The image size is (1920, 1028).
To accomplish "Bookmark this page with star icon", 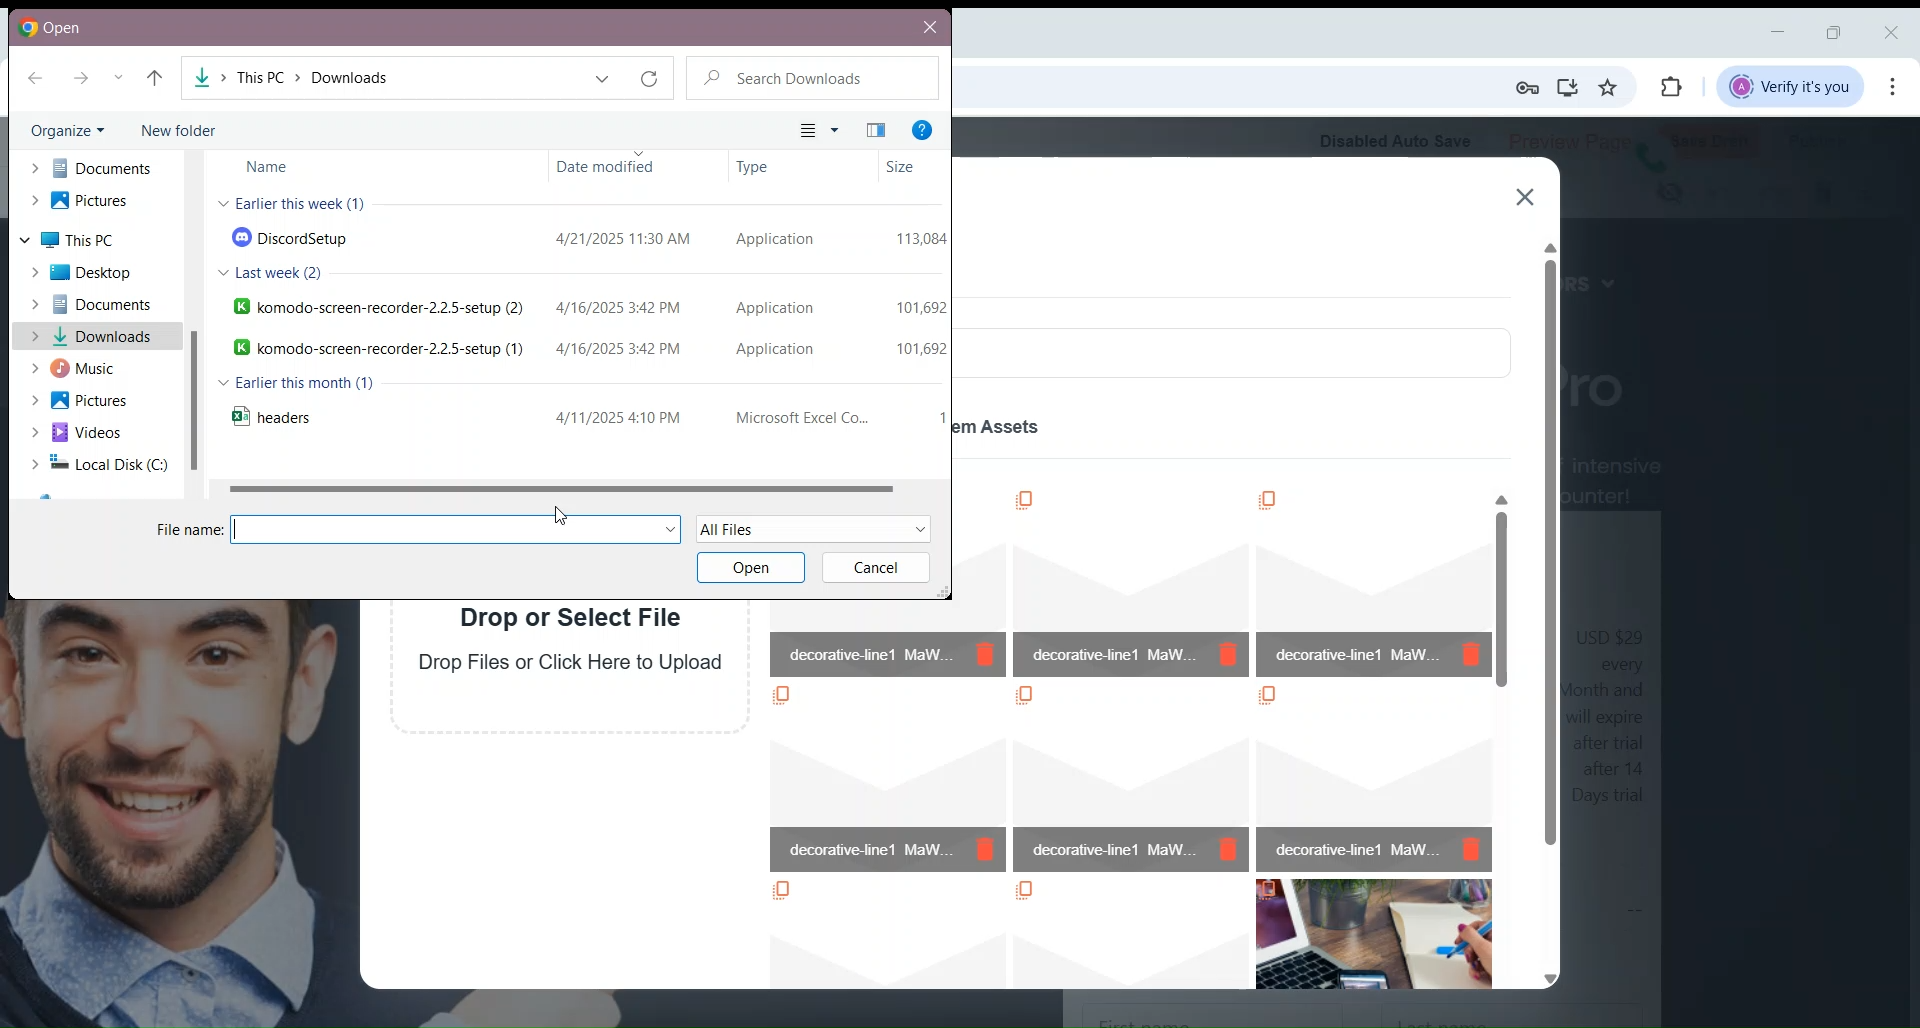I will [x=1610, y=88].
